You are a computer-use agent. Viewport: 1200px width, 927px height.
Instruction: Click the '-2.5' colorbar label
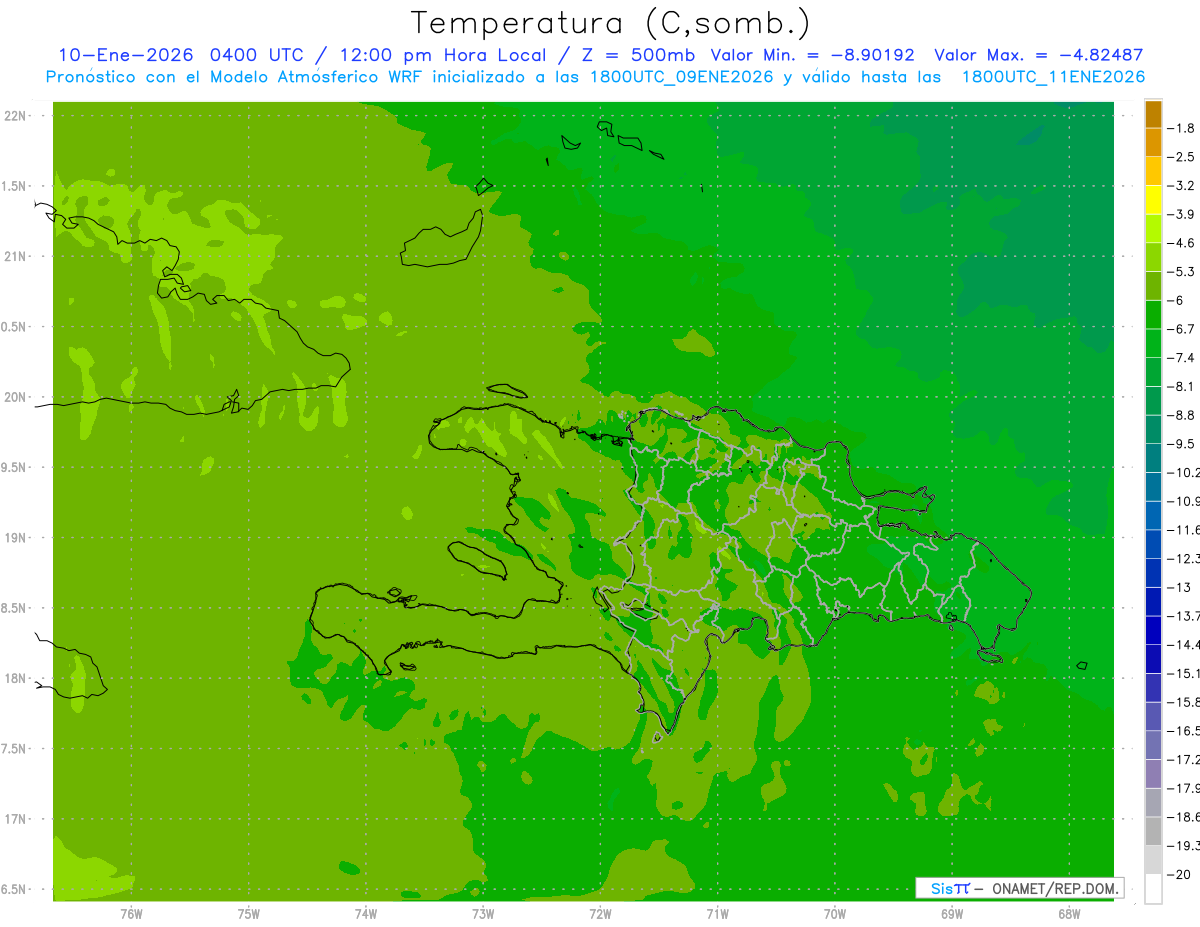coord(1181,157)
